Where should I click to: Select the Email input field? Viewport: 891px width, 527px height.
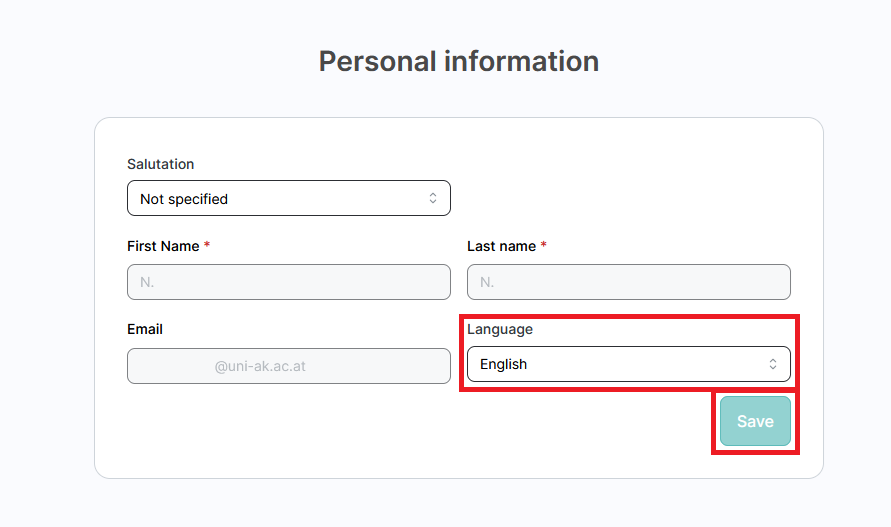pyautogui.click(x=288, y=366)
